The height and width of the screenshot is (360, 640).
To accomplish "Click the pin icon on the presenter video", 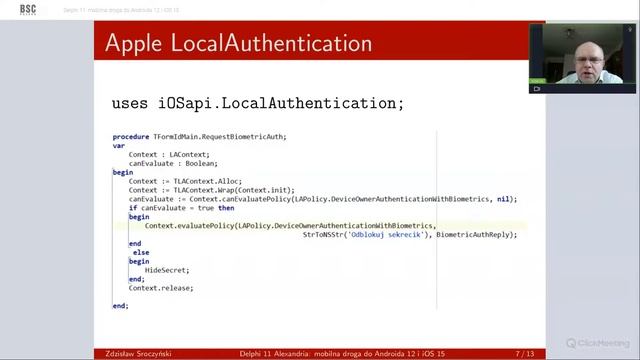I will pyautogui.click(x=629, y=30).
